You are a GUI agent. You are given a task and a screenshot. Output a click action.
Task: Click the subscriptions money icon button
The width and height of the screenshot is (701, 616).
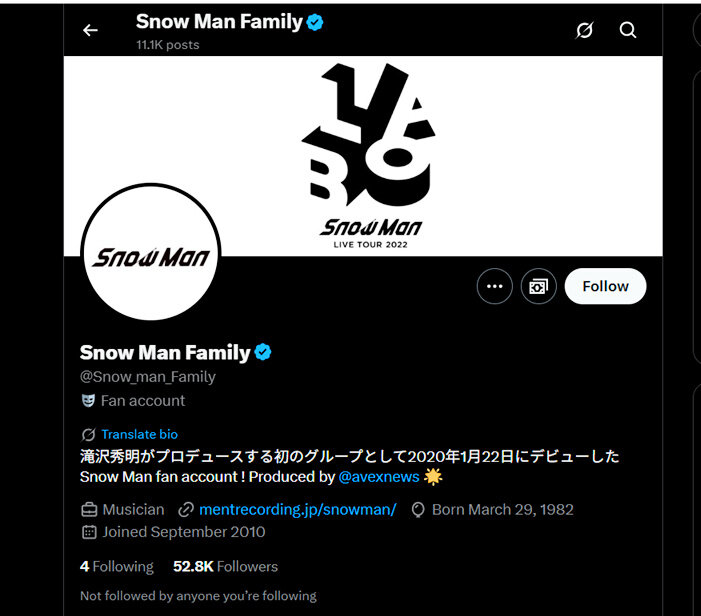coord(538,286)
